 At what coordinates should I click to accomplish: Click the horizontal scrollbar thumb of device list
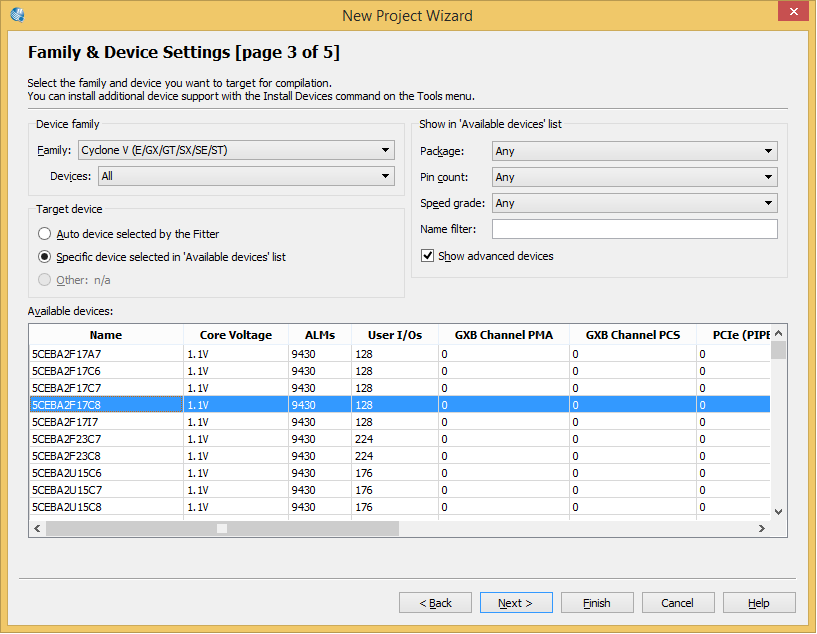tap(222, 528)
